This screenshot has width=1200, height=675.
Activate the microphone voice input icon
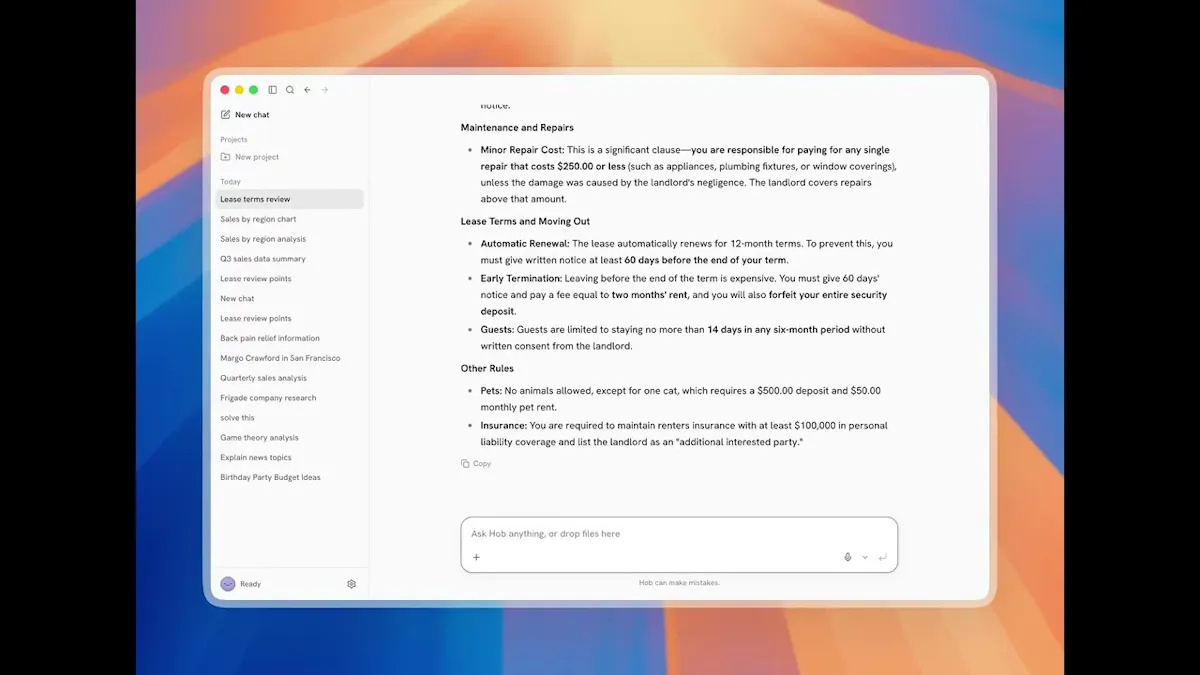click(x=848, y=557)
